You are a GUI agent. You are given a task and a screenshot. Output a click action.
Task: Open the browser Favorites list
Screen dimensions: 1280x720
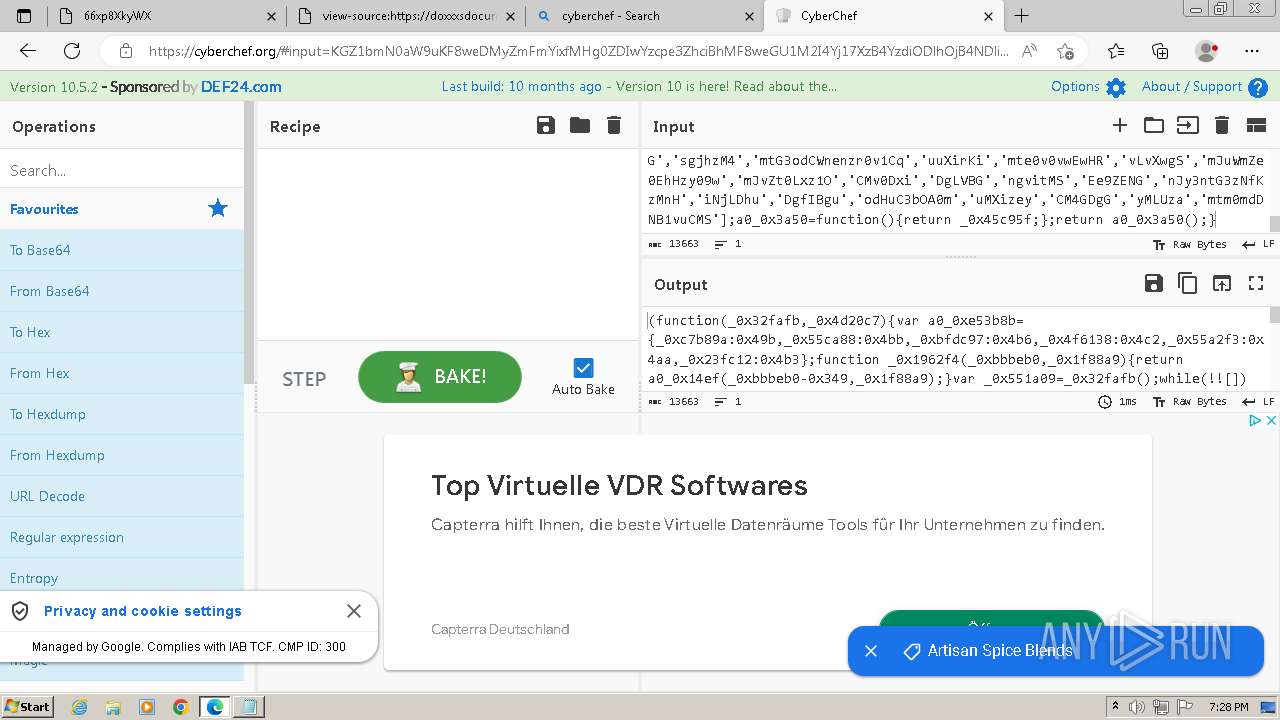1116,51
